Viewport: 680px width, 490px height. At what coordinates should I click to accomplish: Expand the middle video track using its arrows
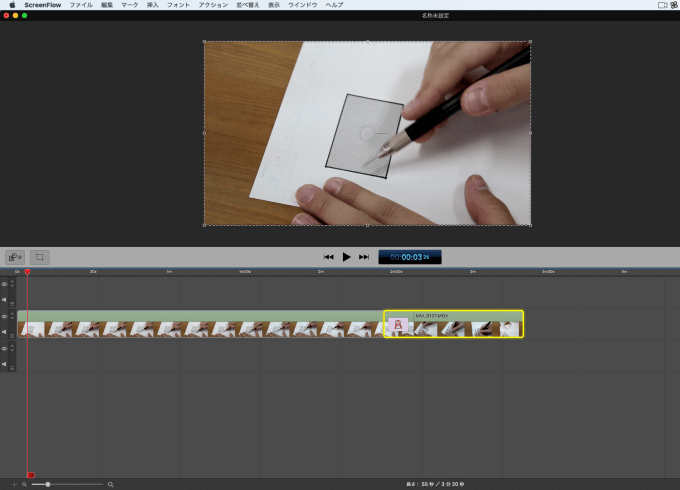[12, 315]
